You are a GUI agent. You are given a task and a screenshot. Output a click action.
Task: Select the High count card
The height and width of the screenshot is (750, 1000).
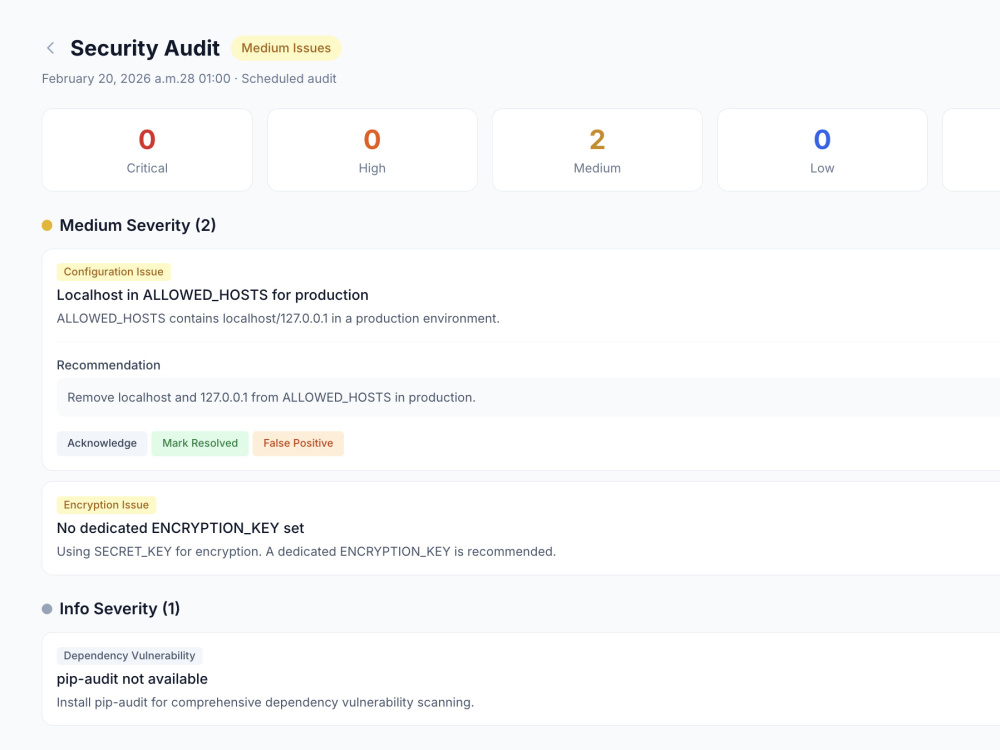(372, 150)
